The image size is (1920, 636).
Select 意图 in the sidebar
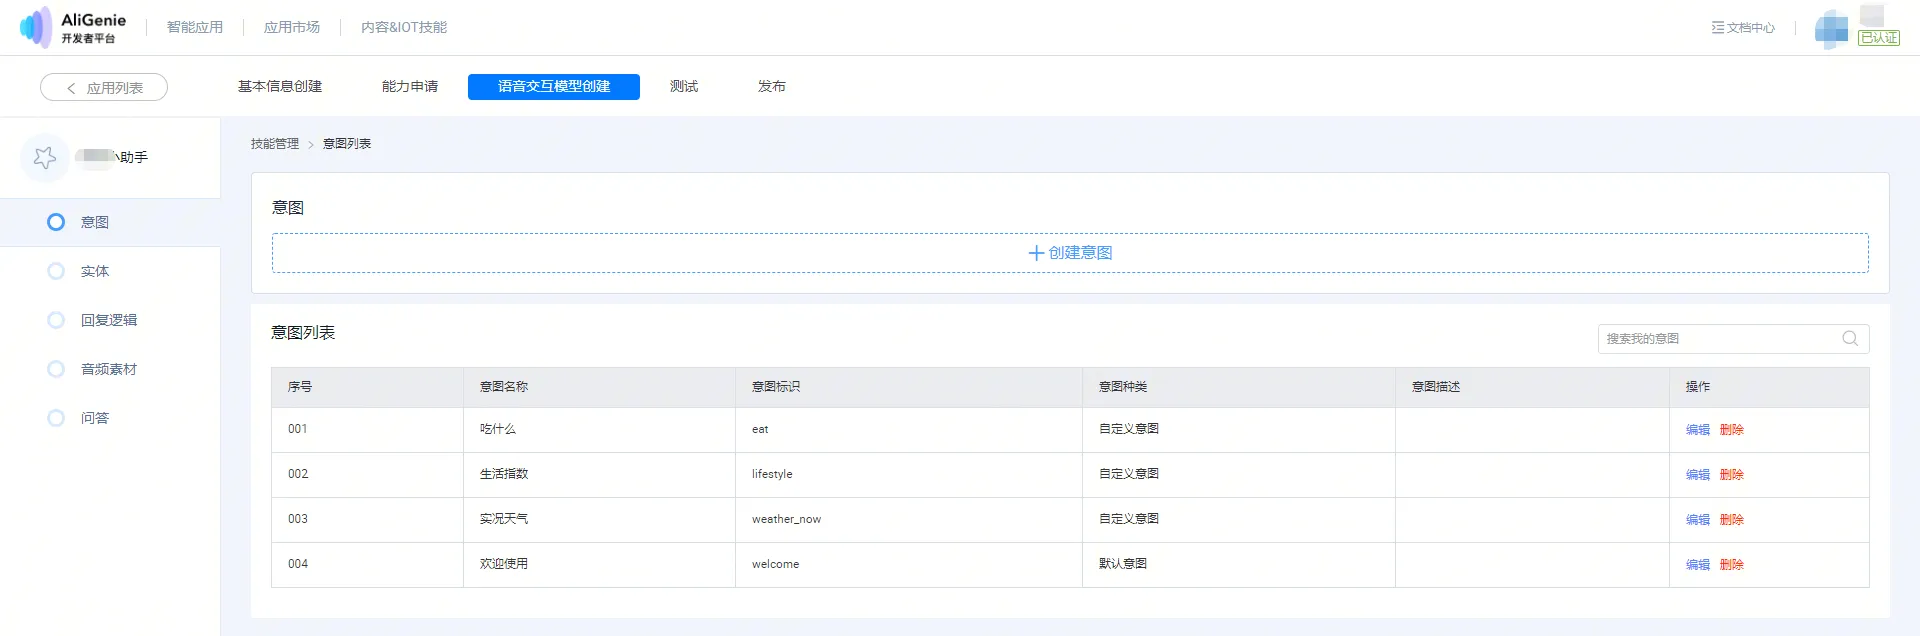95,222
